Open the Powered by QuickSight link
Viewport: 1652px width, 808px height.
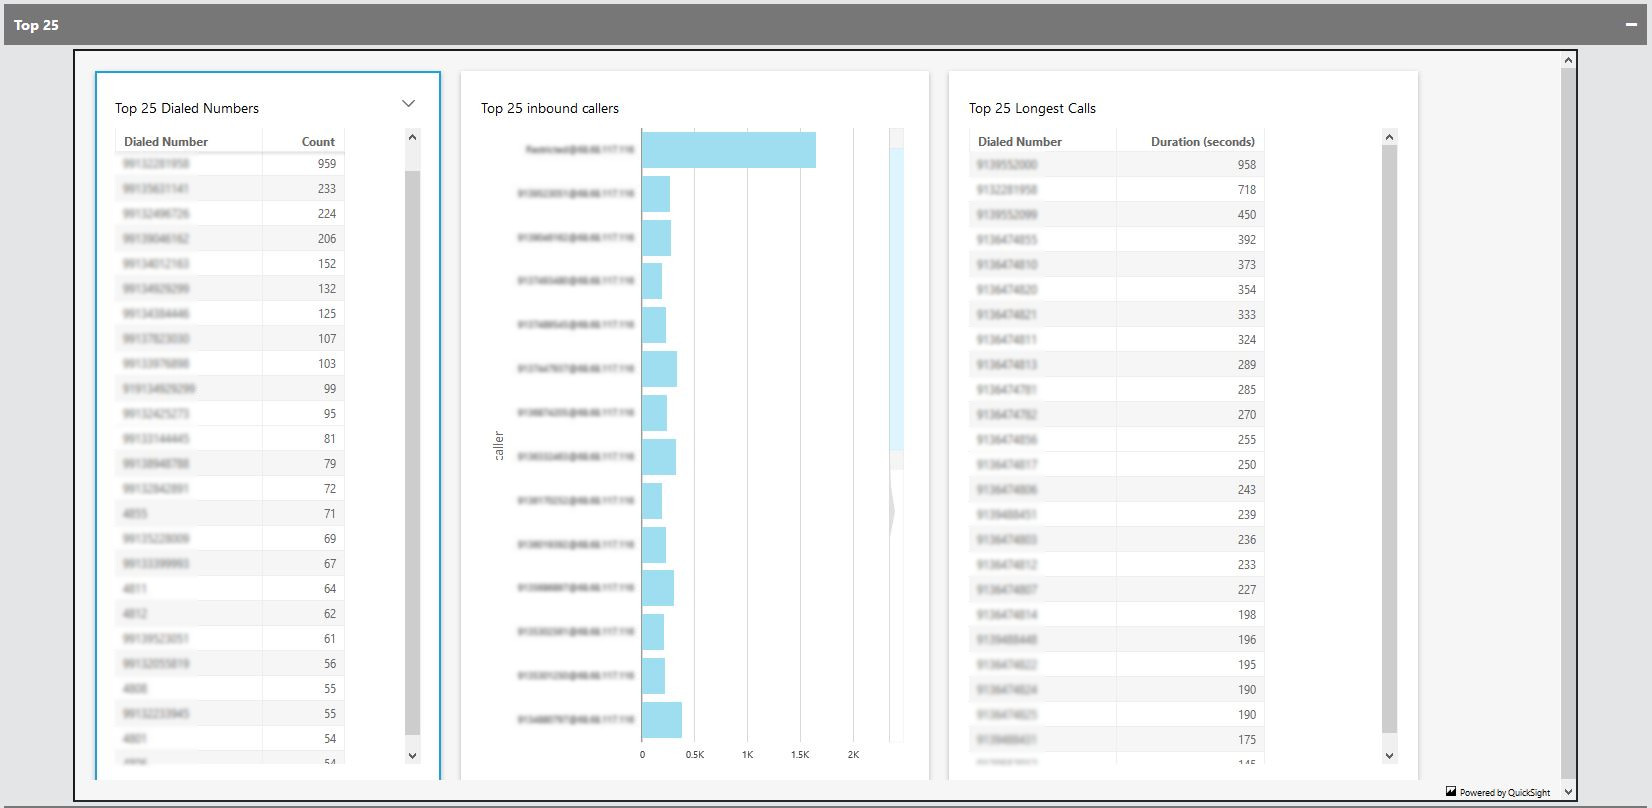click(x=1505, y=793)
